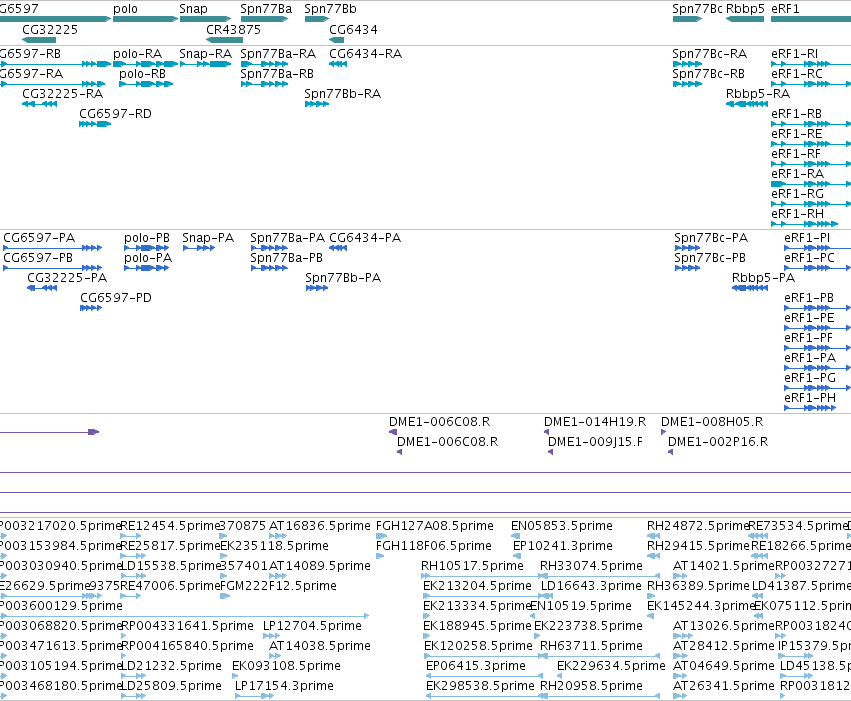
Task: Select the eRF1-RE transcript label
Action: point(797,134)
